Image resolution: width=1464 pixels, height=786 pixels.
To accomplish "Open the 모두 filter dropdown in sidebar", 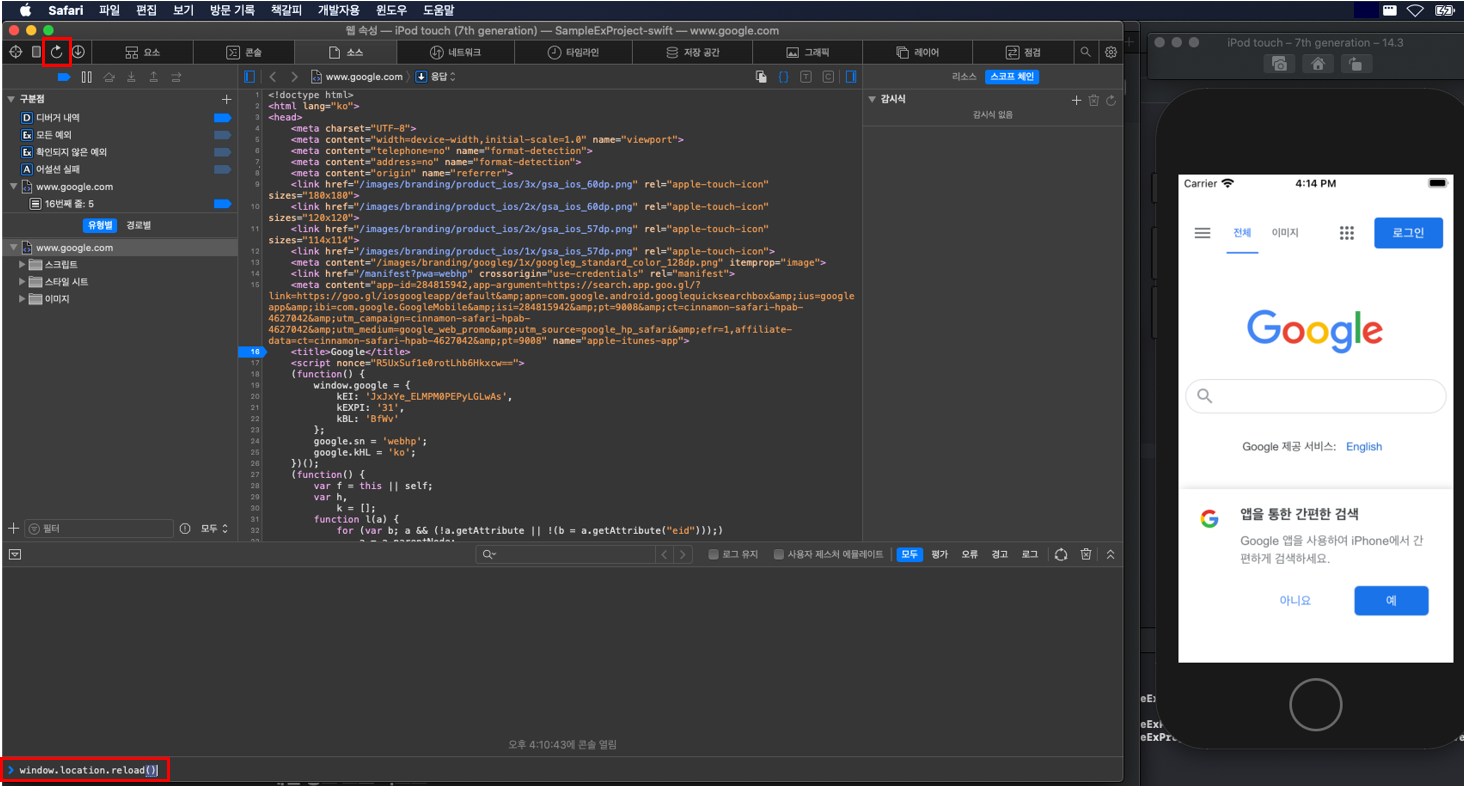I will [x=214, y=528].
